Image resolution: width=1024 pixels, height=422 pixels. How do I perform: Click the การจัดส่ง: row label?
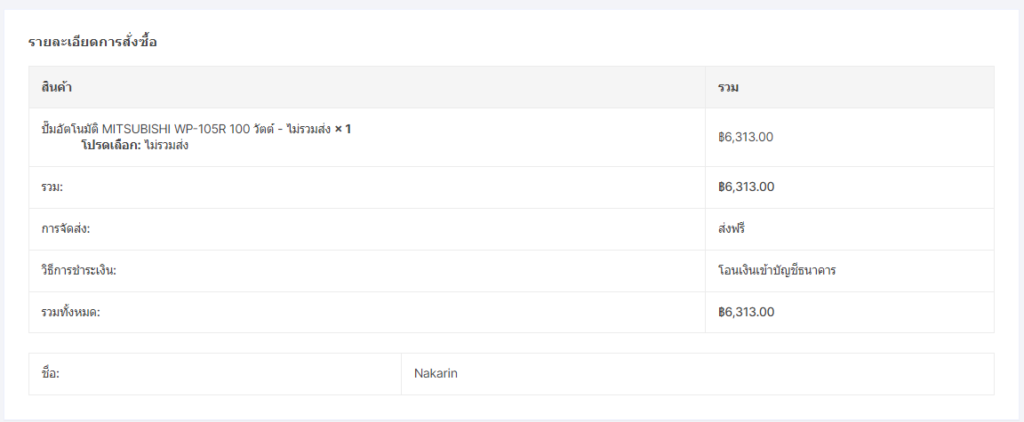pyautogui.click(x=64, y=229)
